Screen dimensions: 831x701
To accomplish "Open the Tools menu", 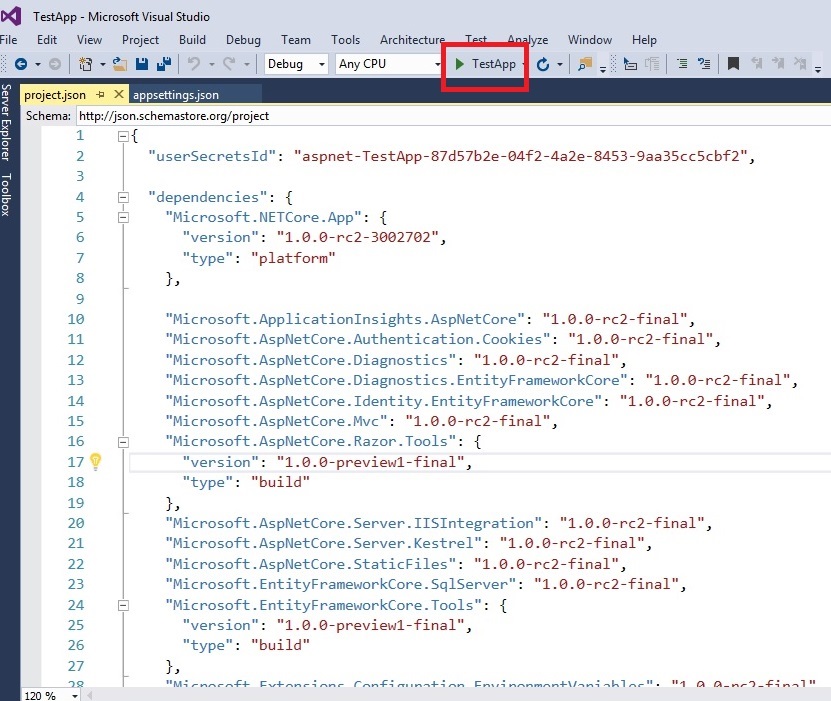I will (x=346, y=40).
